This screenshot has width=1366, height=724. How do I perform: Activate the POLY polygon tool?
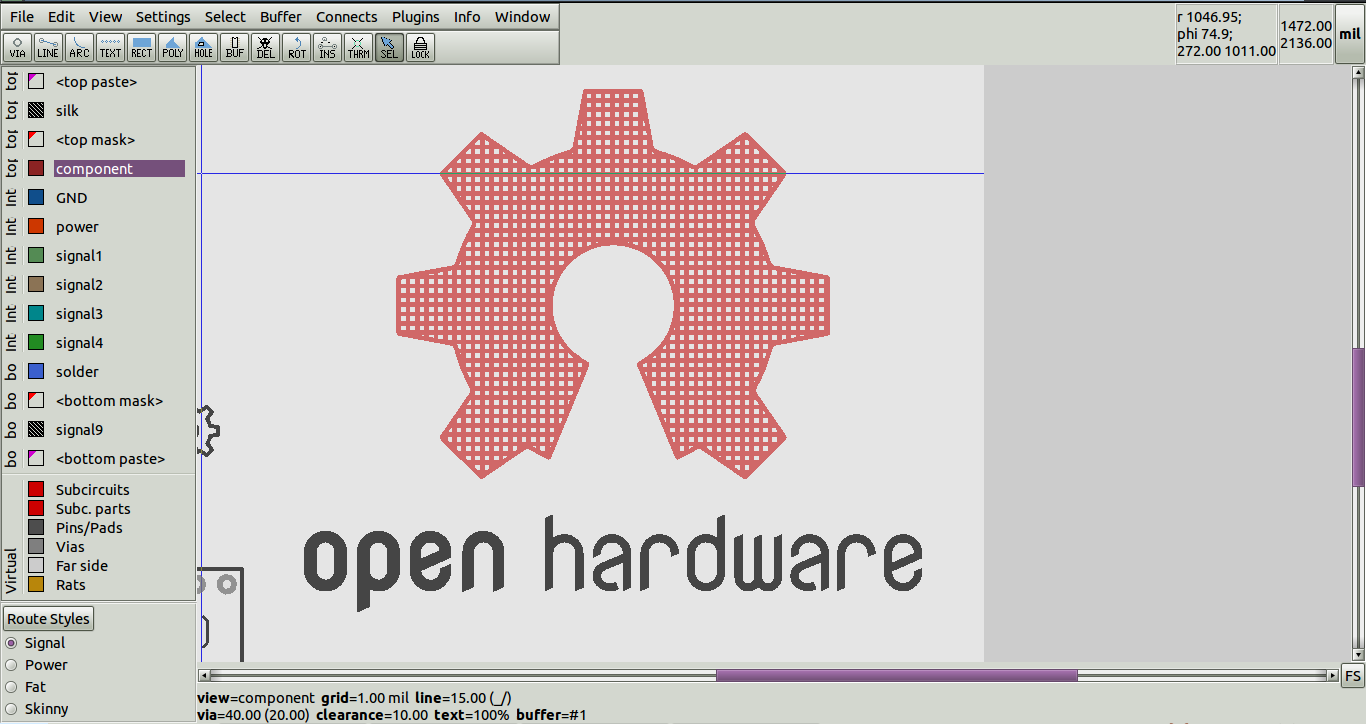(x=172, y=46)
